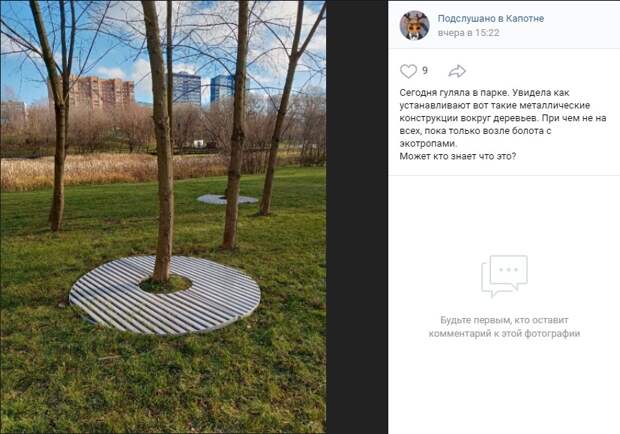The height and width of the screenshot is (434, 620).
Task: Click the line Может кто знает что это?
Action: click(457, 156)
